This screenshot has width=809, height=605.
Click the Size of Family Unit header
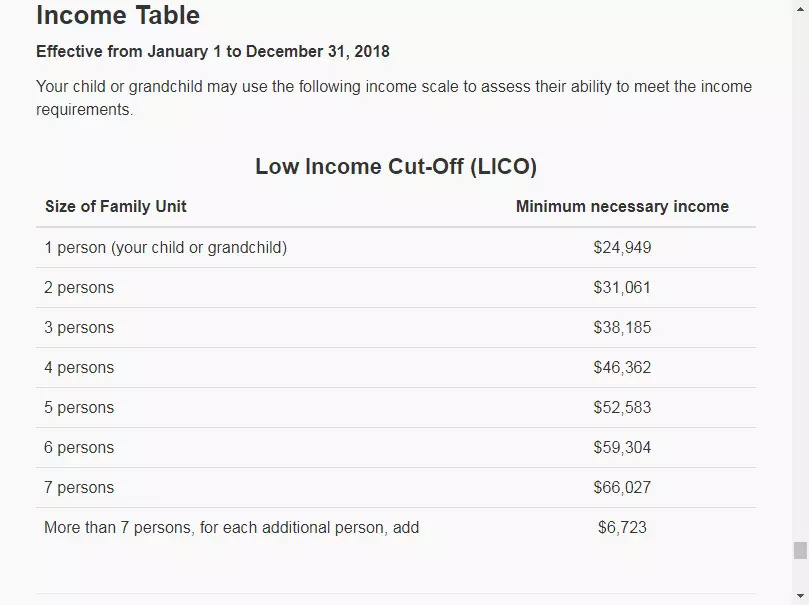click(116, 207)
